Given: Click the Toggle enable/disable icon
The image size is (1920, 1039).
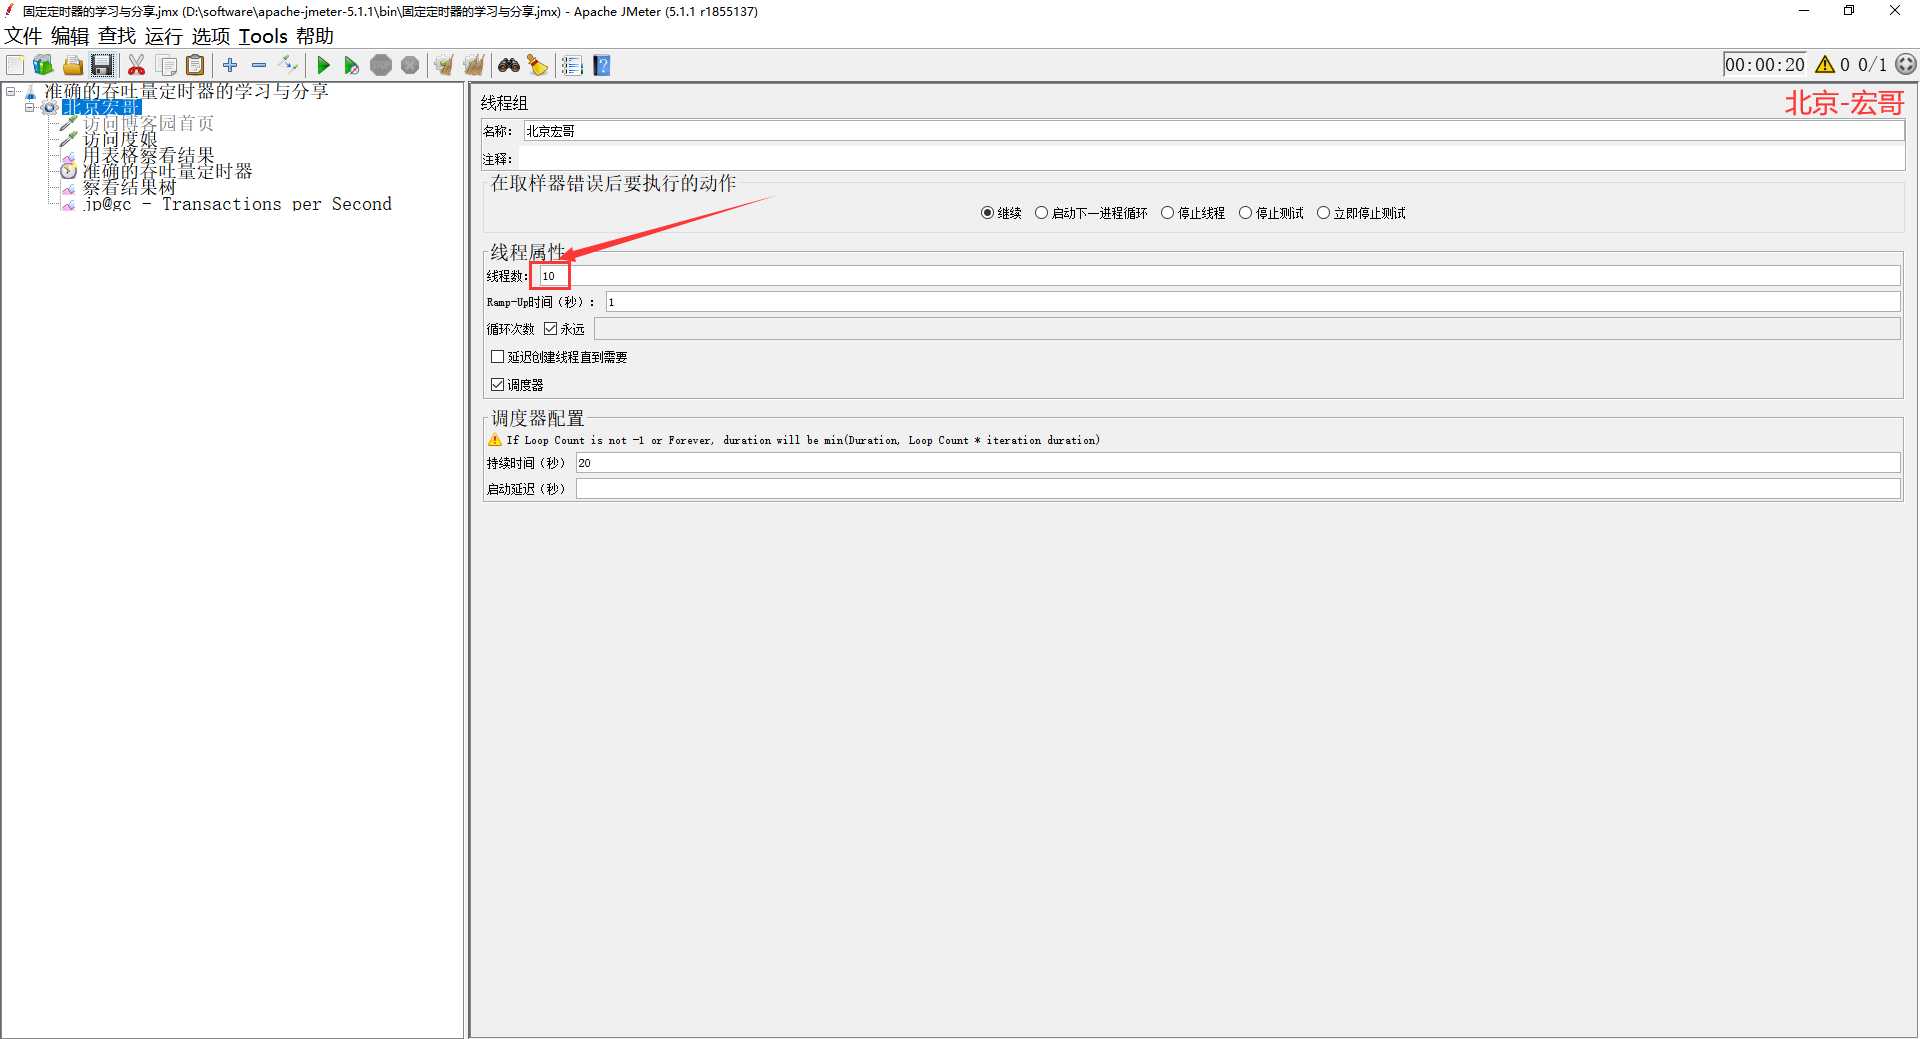Looking at the screenshot, I should pyautogui.click(x=288, y=65).
